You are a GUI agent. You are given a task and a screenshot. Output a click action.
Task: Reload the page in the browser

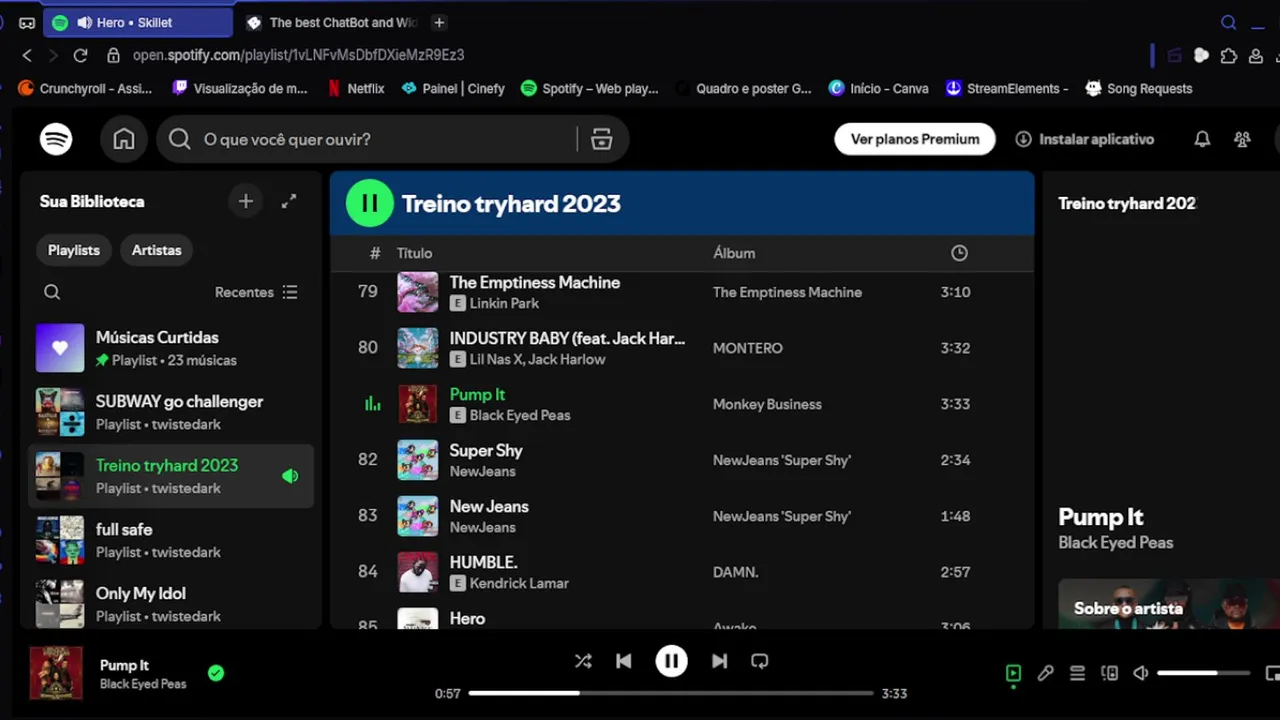81,55
